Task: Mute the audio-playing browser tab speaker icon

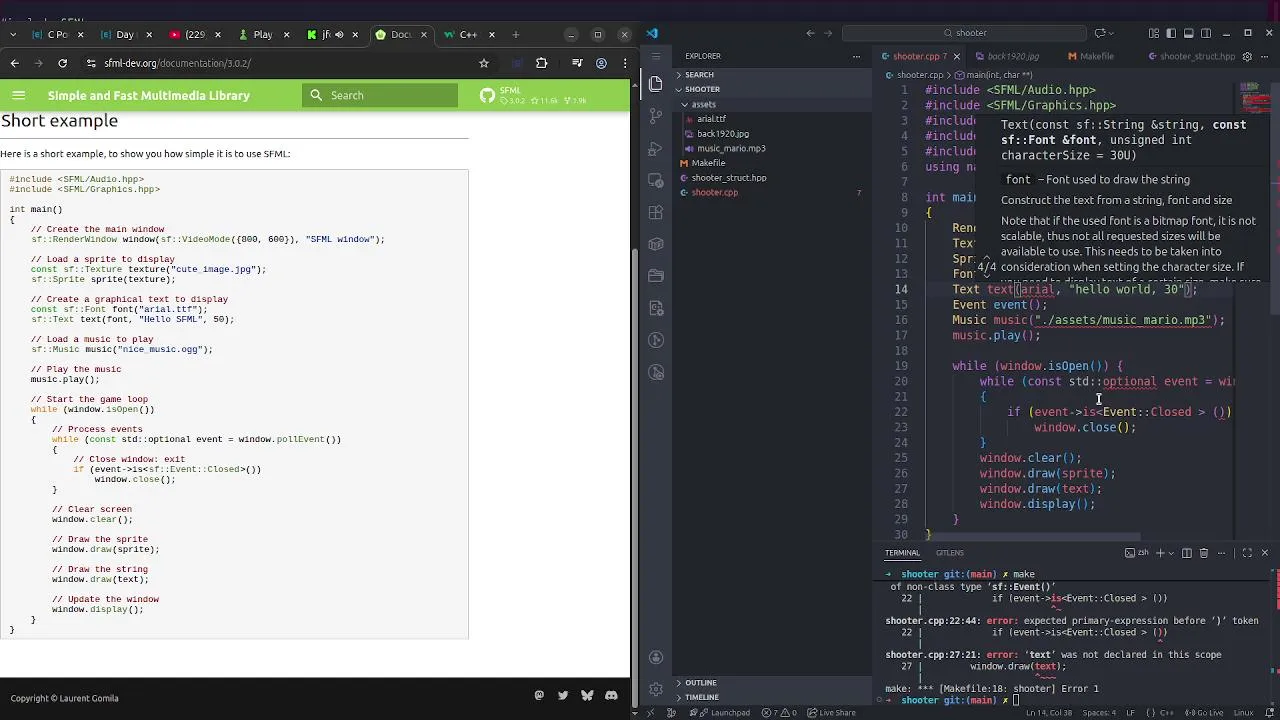Action: click(339, 35)
